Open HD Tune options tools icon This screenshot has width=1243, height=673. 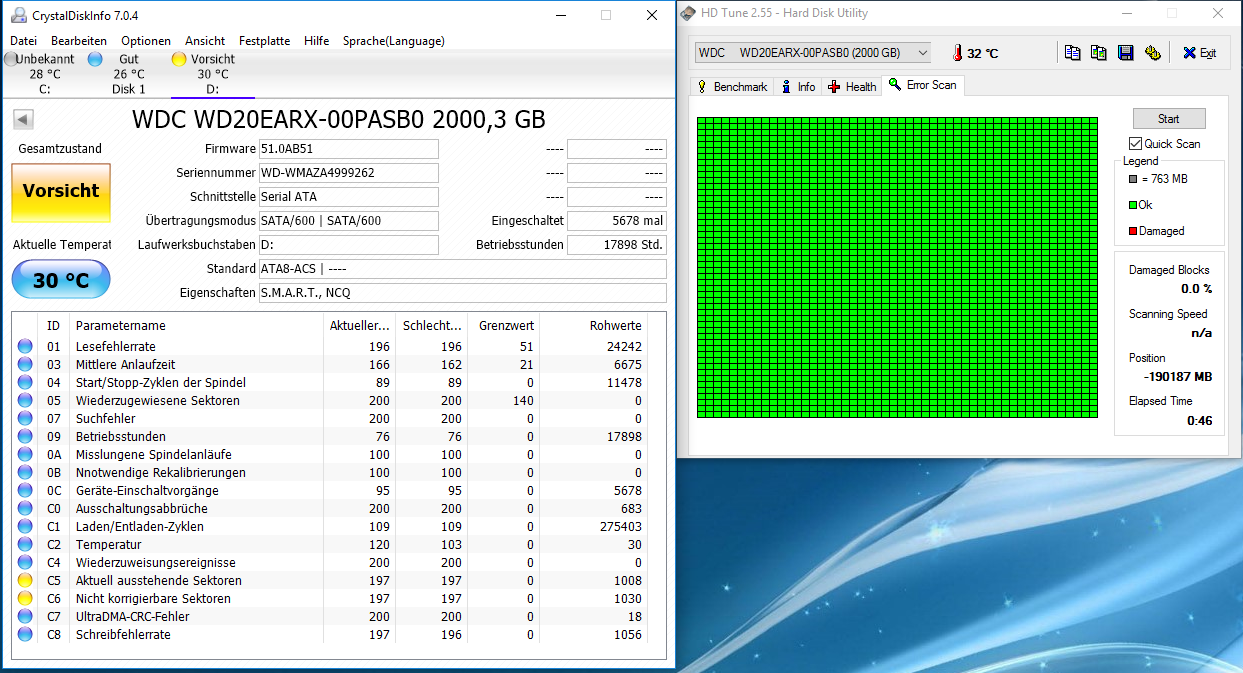click(1152, 53)
